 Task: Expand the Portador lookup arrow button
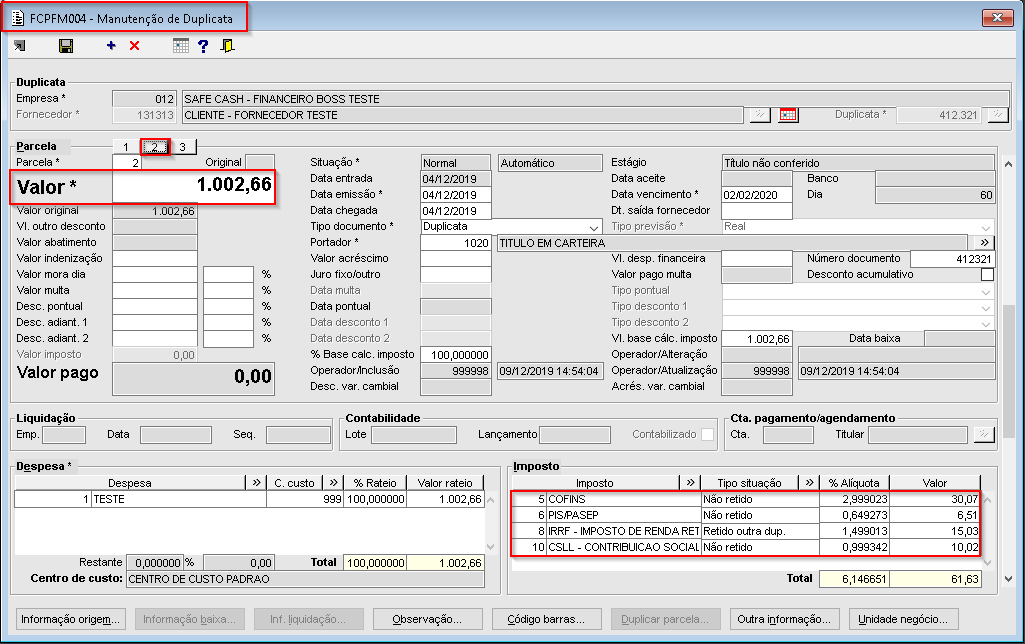tap(984, 243)
